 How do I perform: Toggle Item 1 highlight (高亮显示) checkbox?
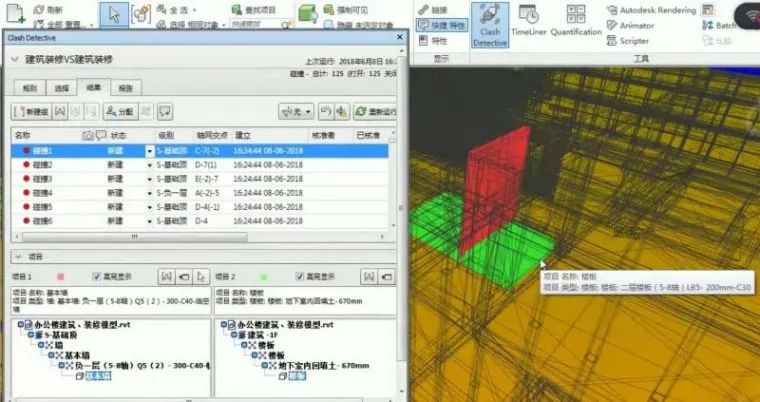coord(96,277)
